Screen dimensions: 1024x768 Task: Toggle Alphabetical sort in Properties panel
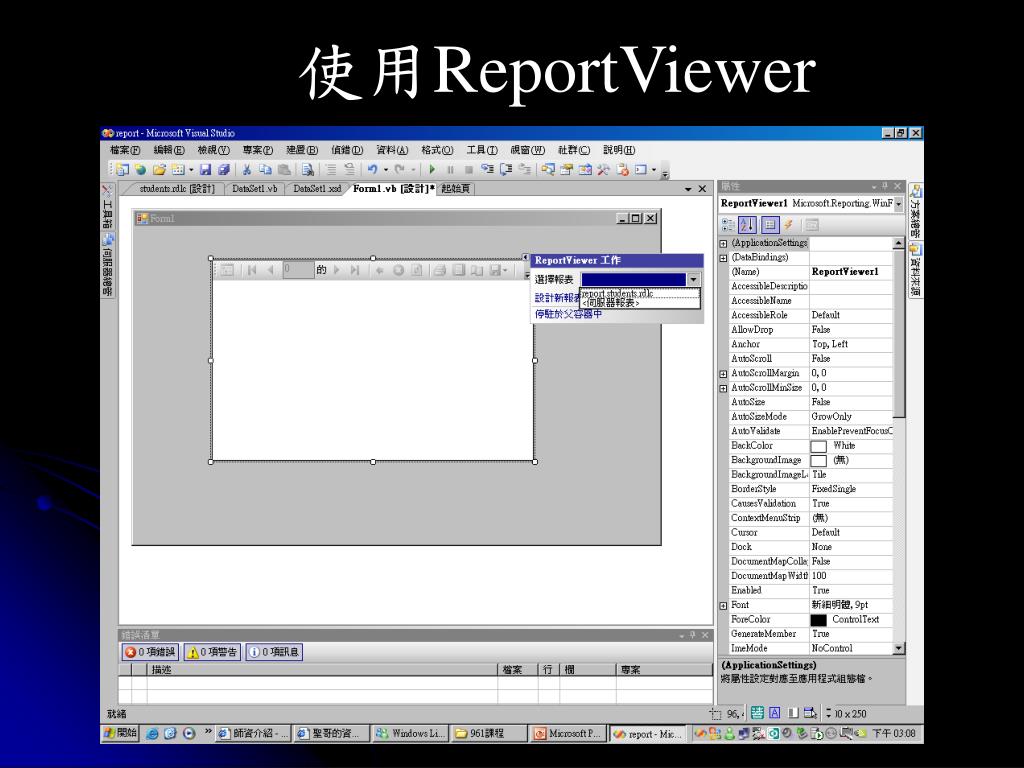(747, 225)
